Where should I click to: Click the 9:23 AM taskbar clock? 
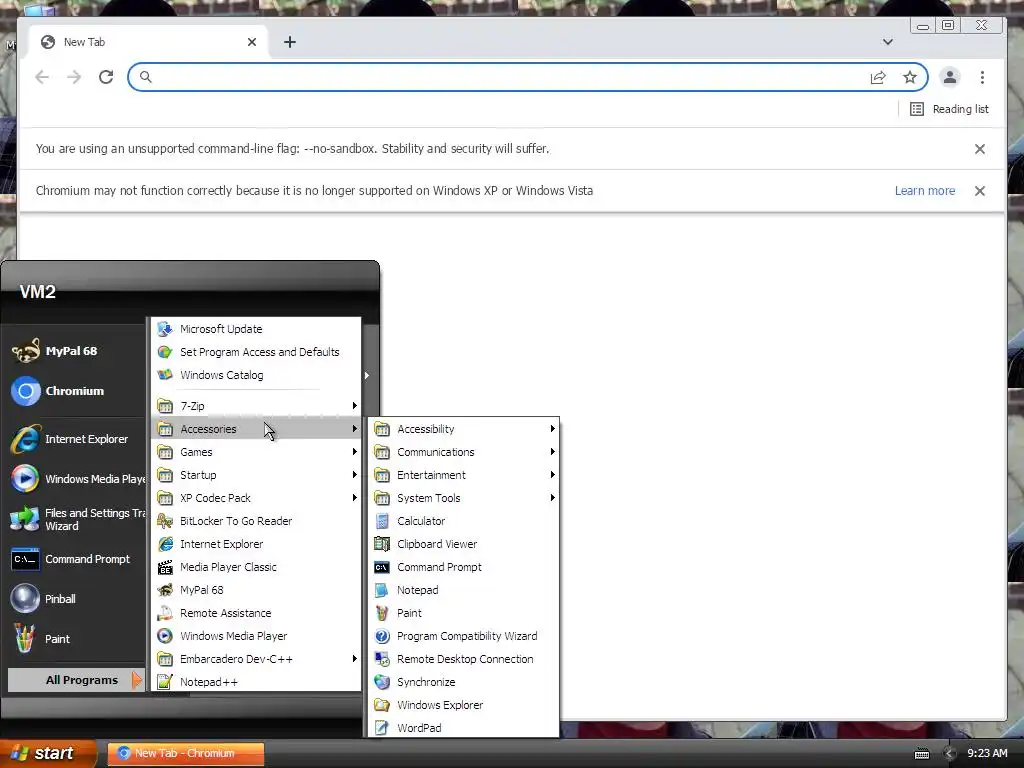coord(987,753)
